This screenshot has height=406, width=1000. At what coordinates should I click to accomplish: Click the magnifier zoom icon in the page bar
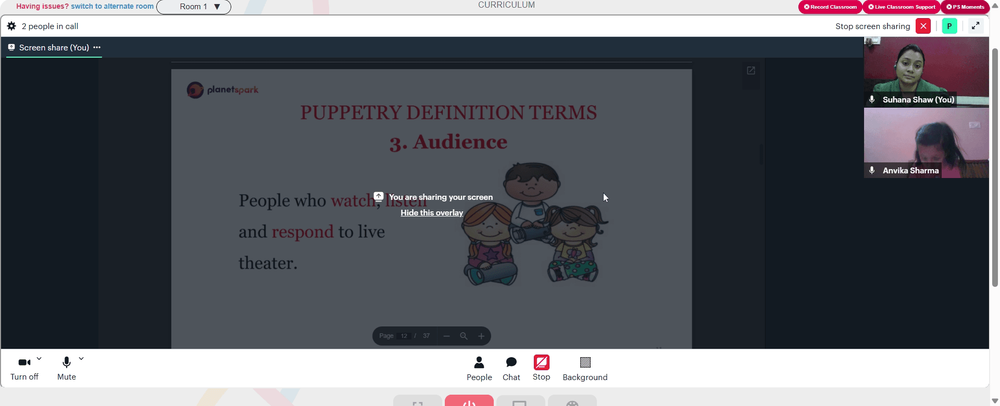pos(464,336)
